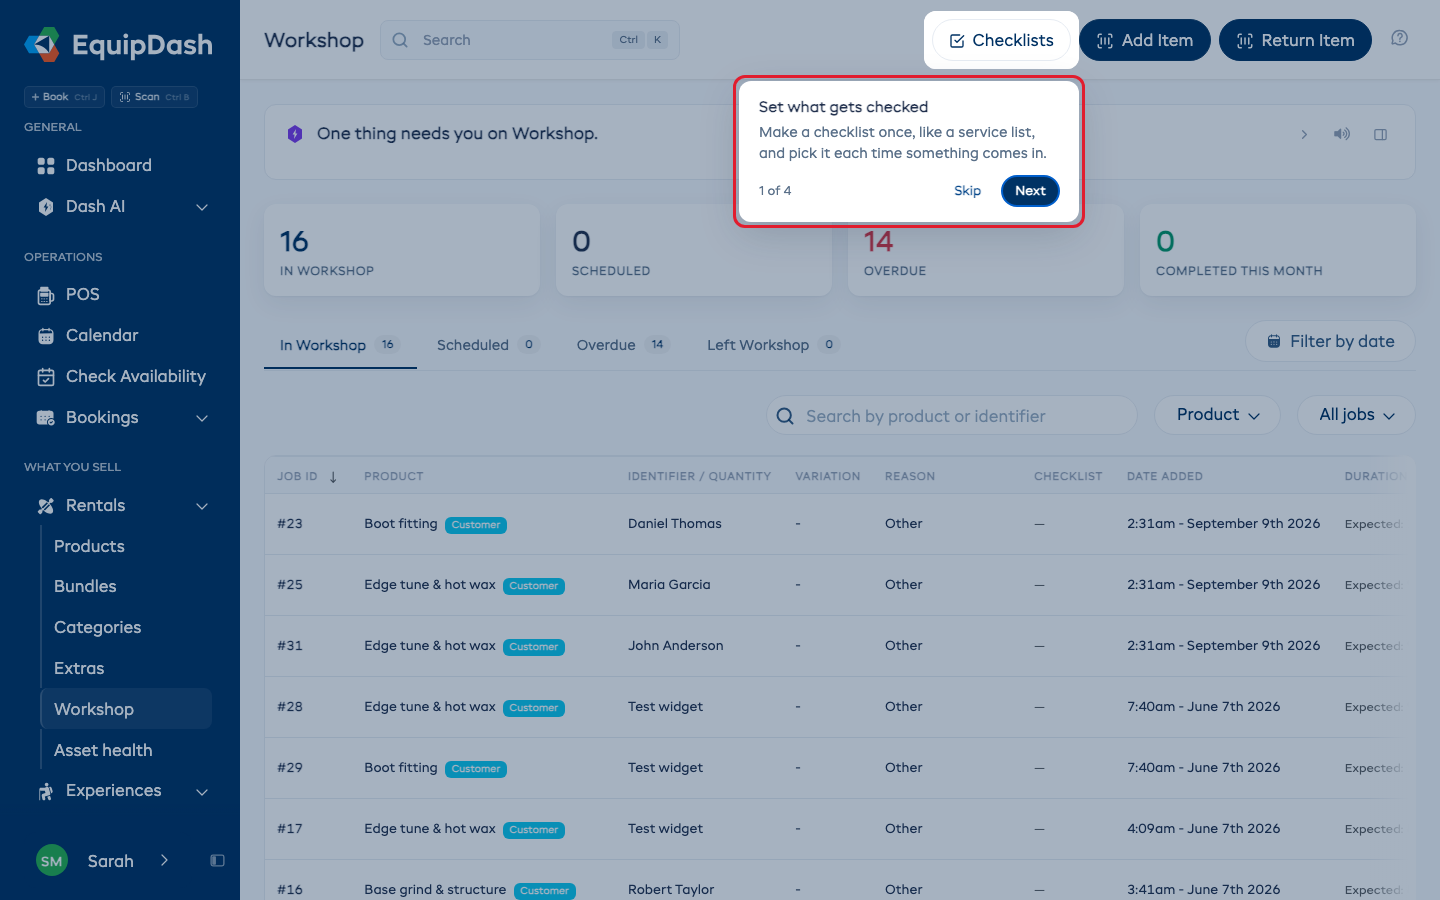Toggle the side panel icon in banner
This screenshot has height=900, width=1440.
point(1380,134)
